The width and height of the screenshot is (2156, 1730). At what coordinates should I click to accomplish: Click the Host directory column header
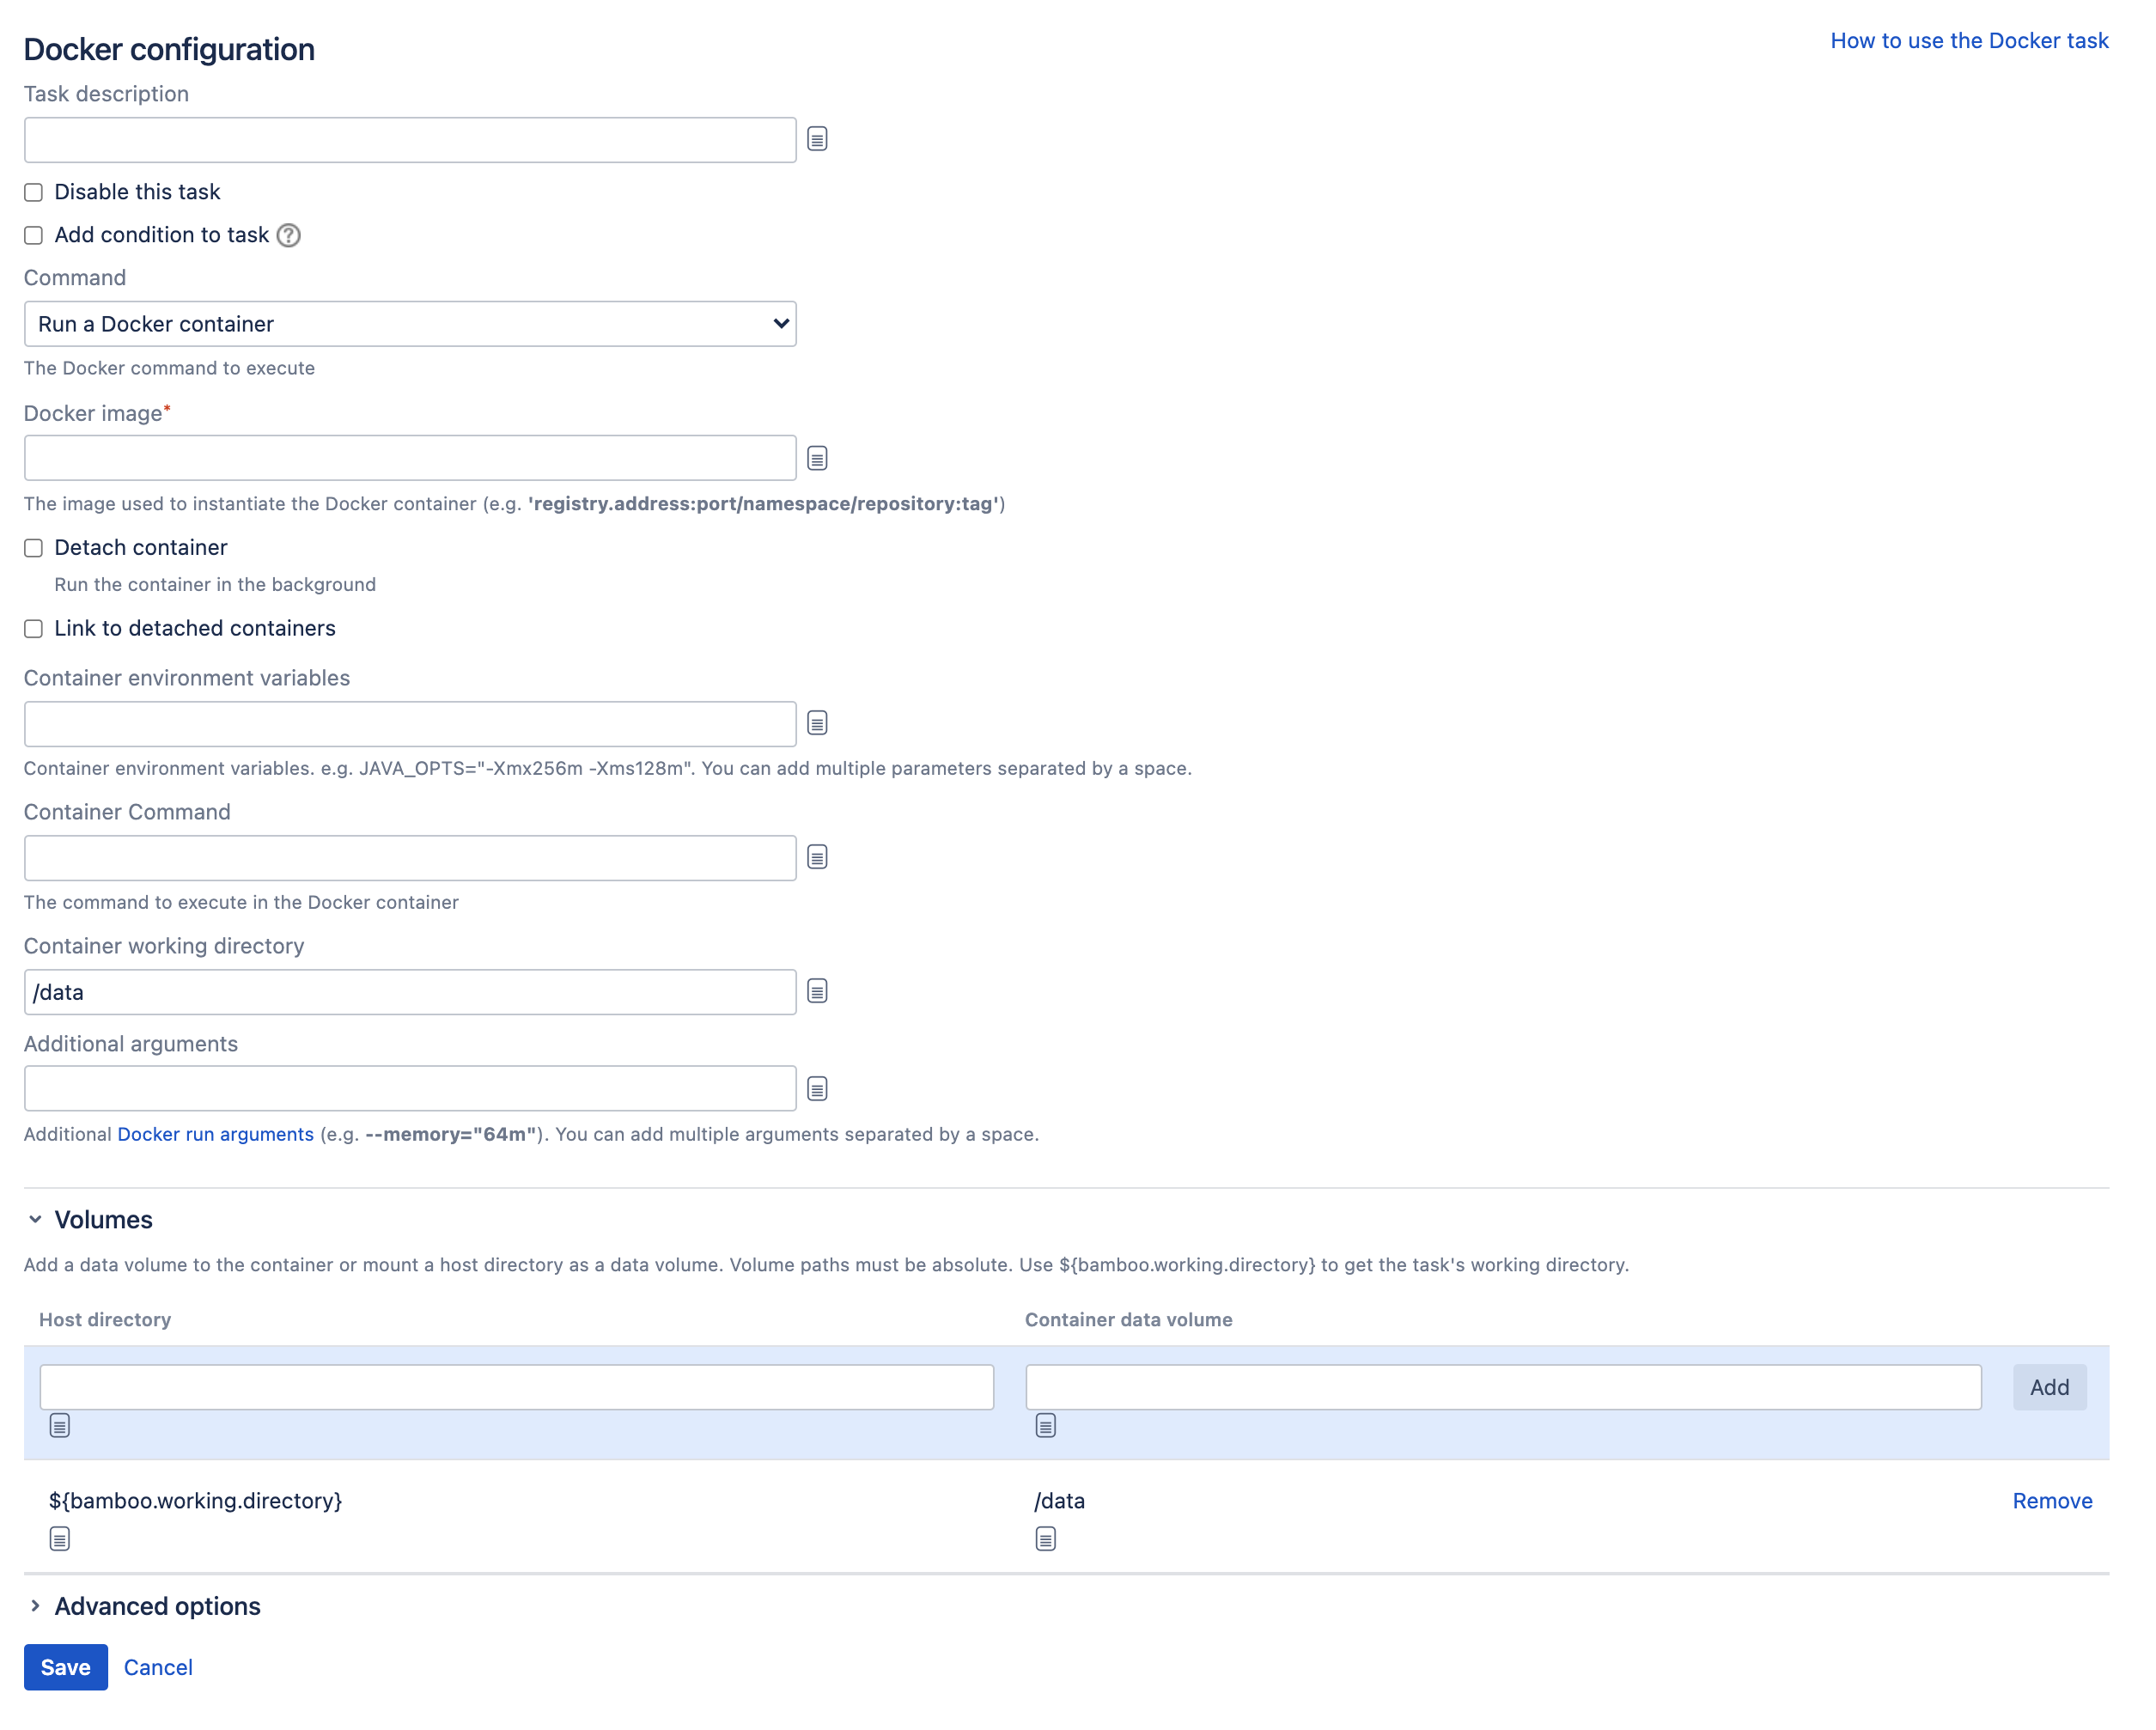tap(105, 1319)
